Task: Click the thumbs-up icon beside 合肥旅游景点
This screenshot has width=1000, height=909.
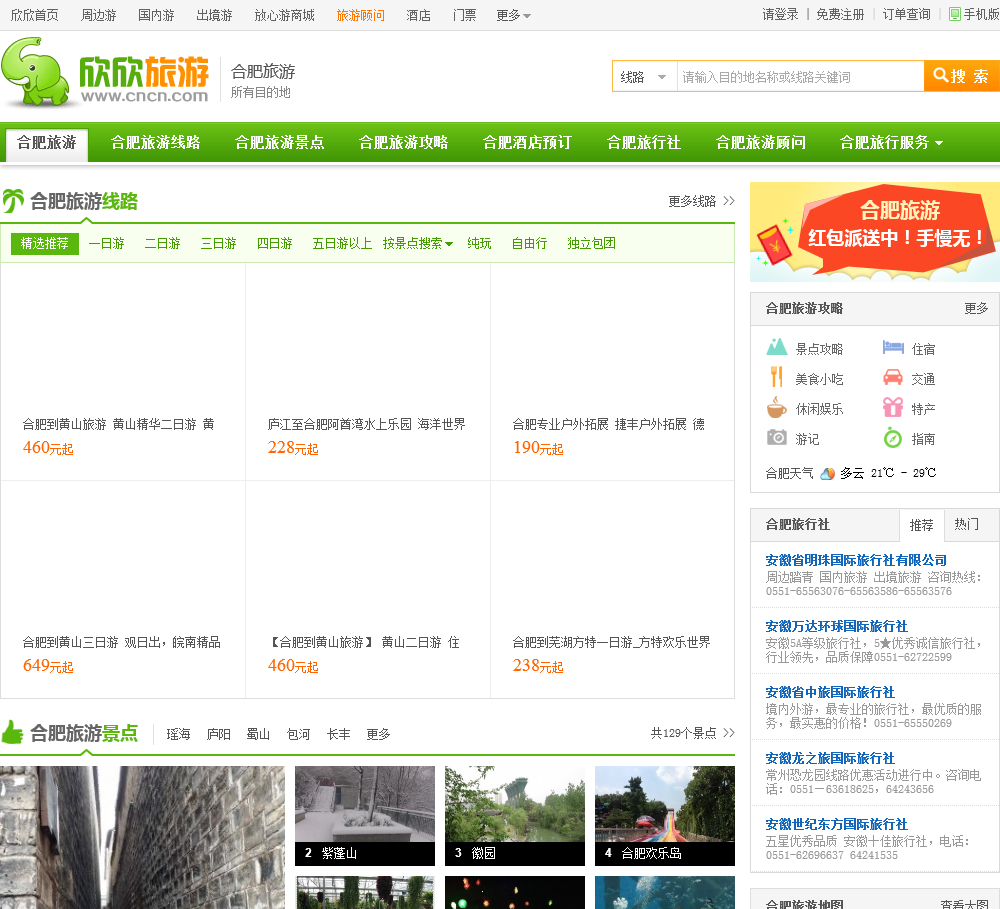Action: pyautogui.click(x=13, y=732)
